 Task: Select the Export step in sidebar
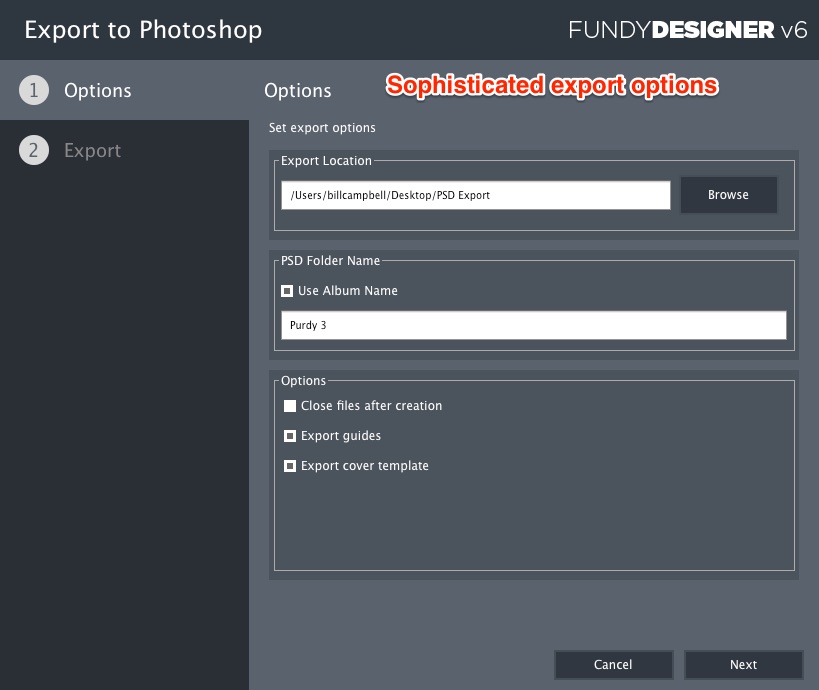(x=124, y=150)
